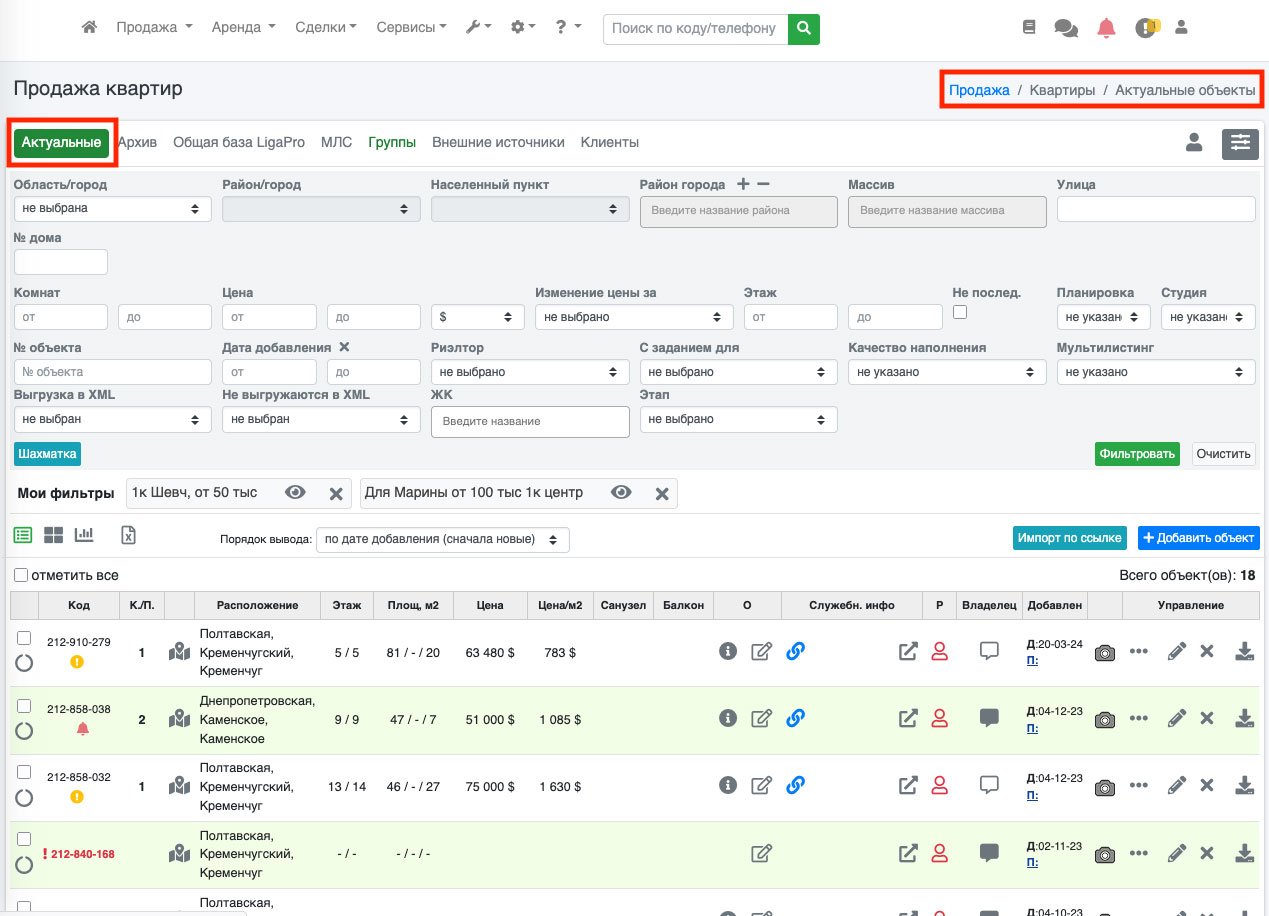Click the 'Фильтровать' button

click(x=1137, y=454)
